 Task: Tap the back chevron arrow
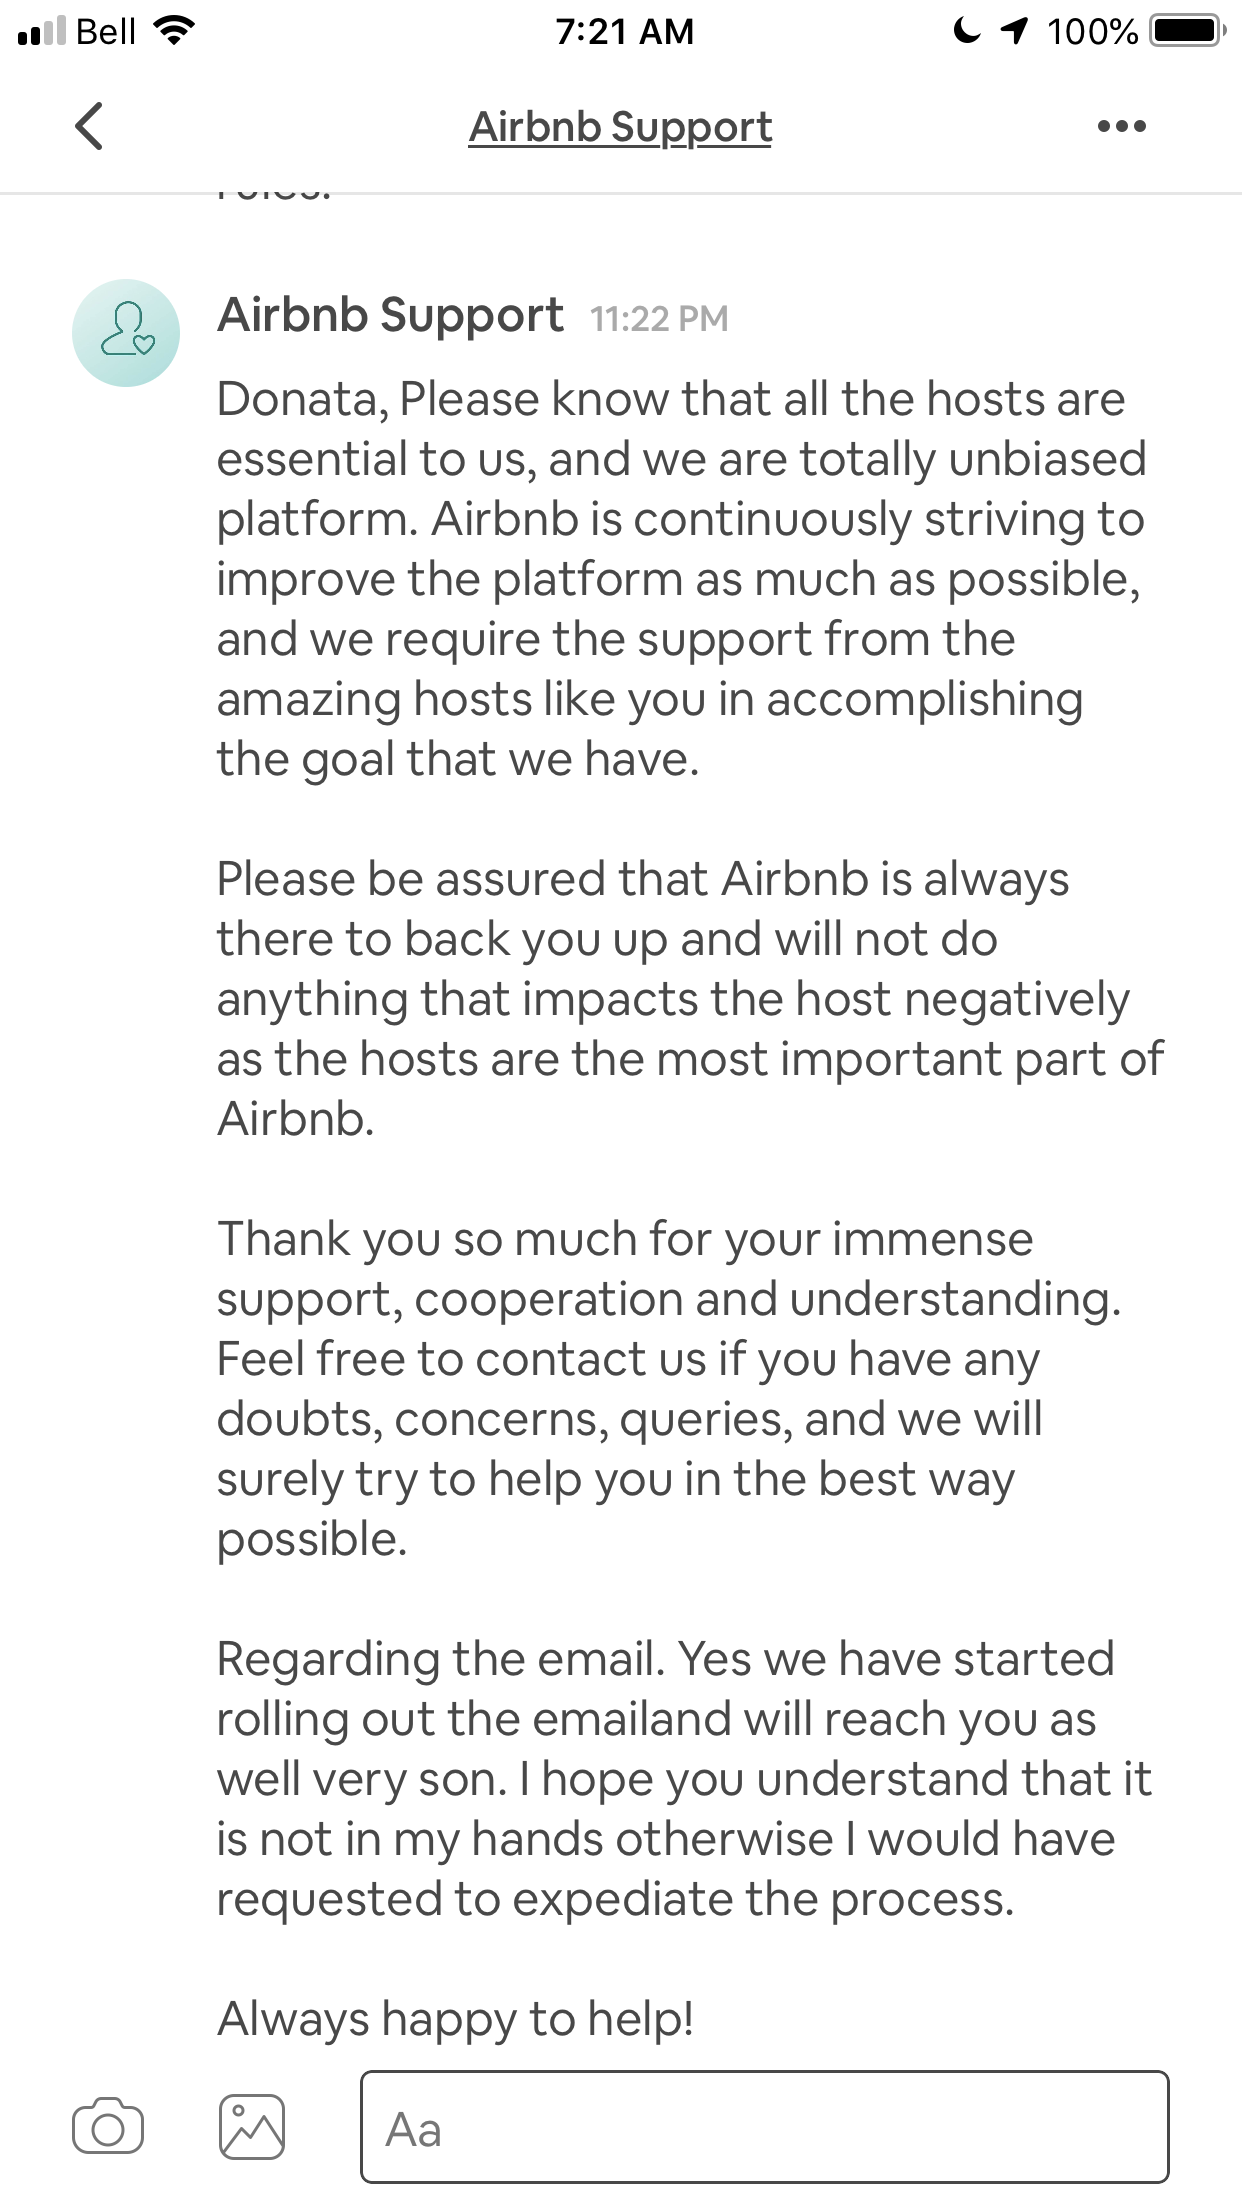click(89, 126)
